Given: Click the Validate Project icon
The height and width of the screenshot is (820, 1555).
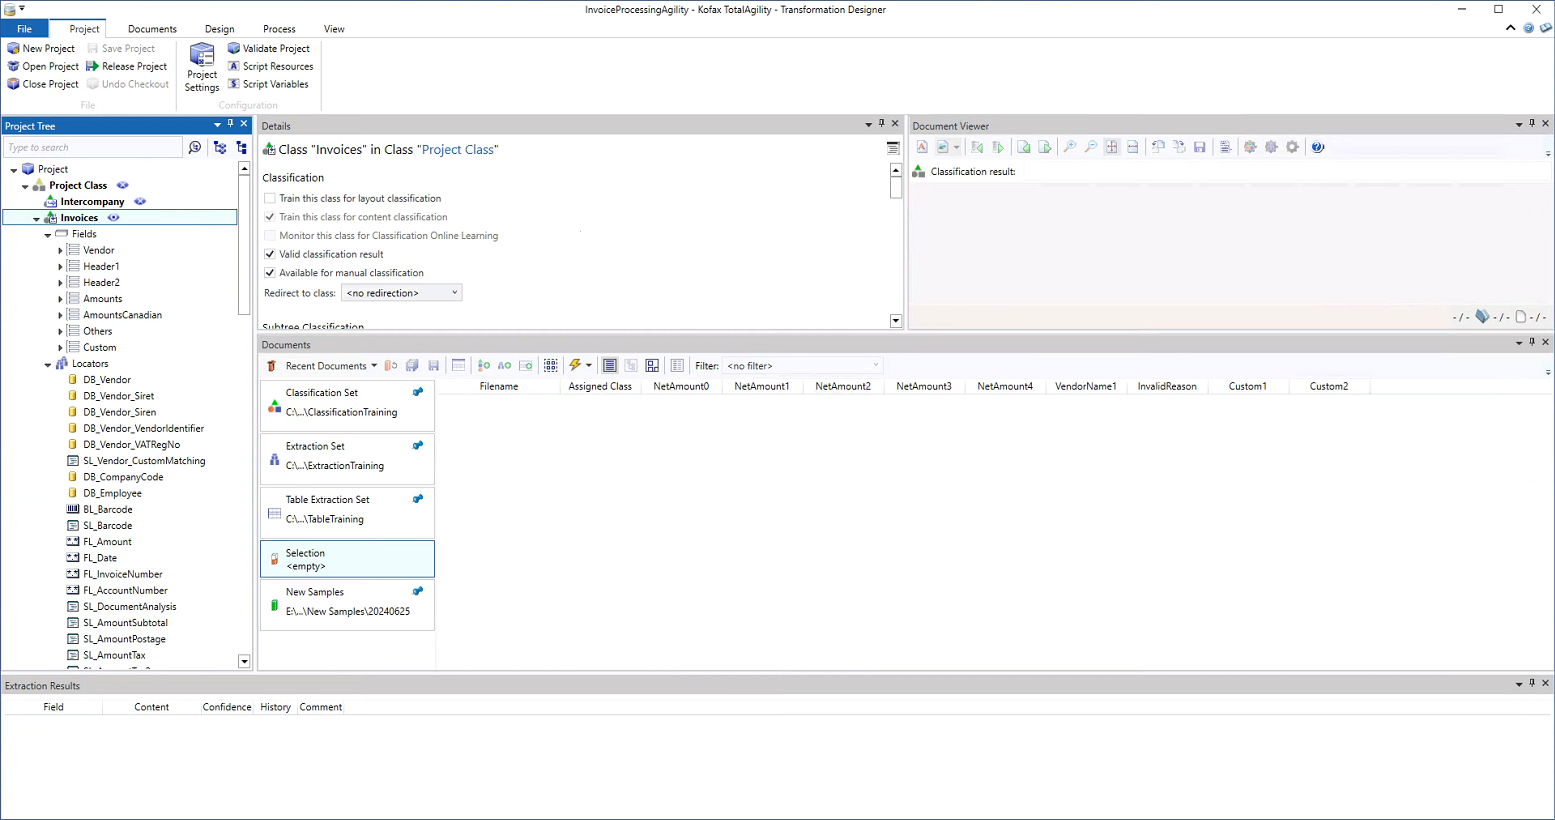Looking at the screenshot, I should tap(234, 48).
